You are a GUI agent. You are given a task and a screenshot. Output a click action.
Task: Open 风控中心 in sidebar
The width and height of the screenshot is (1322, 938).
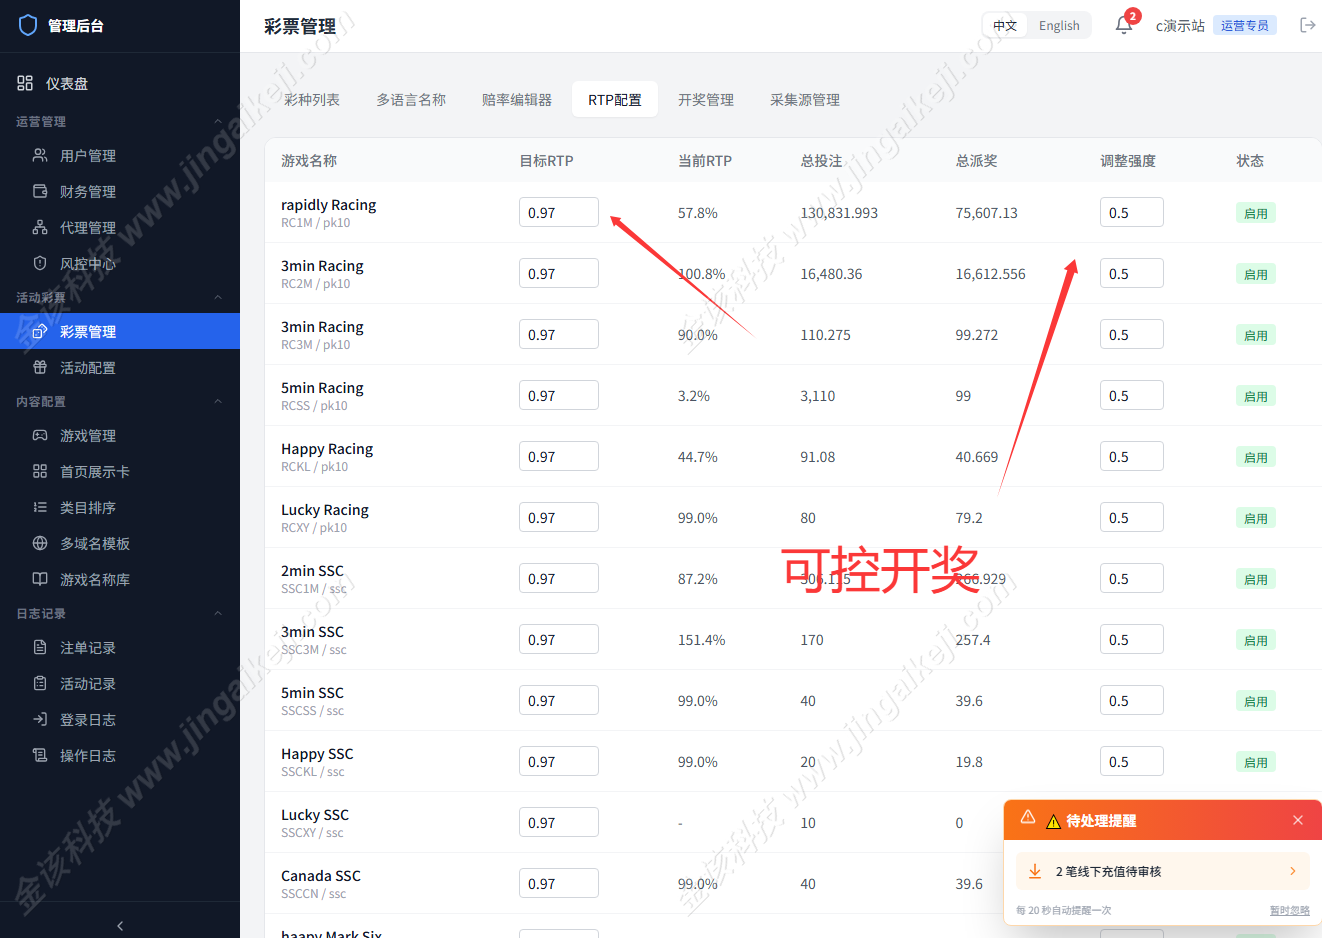(120, 263)
